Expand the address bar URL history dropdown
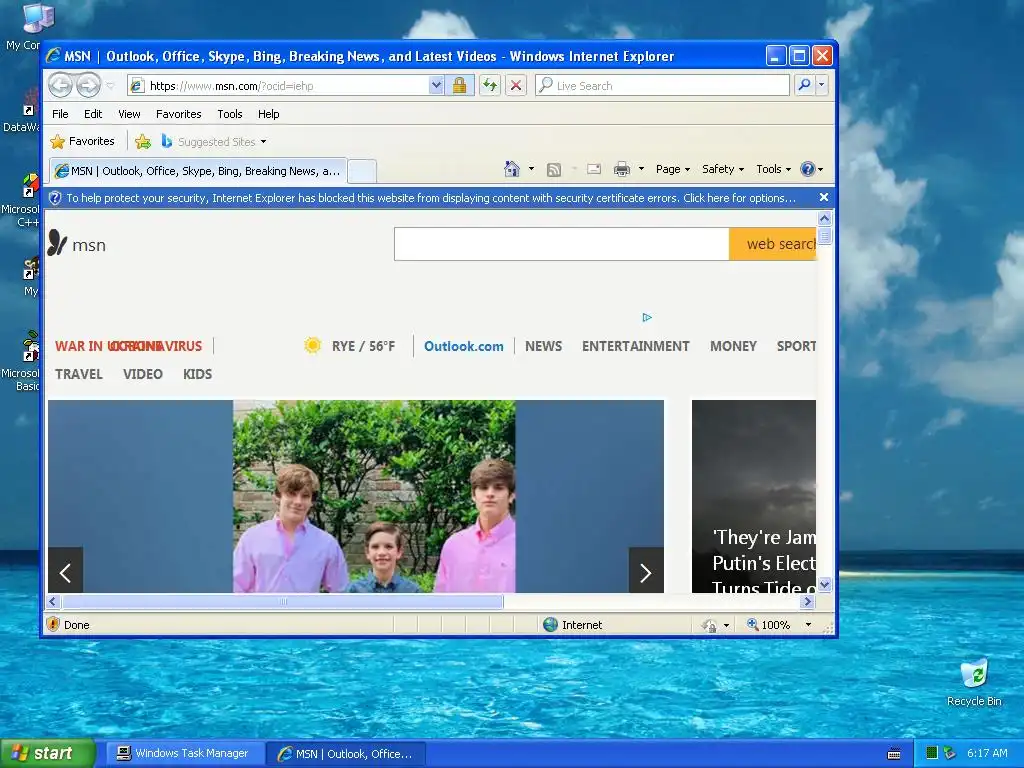Screen dimensions: 1024x768 click(436, 86)
